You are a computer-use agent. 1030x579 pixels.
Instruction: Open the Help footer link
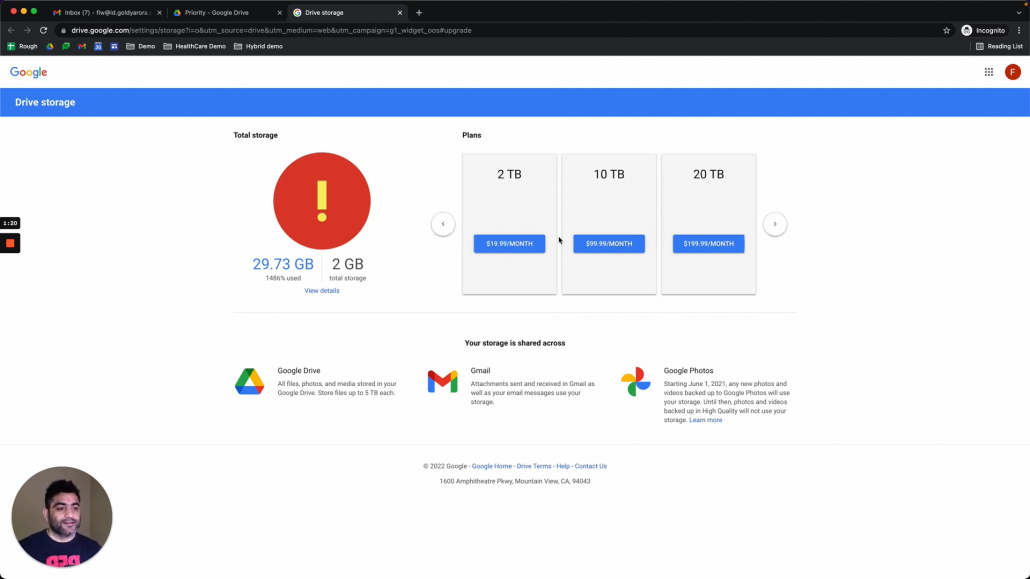pyautogui.click(x=563, y=466)
